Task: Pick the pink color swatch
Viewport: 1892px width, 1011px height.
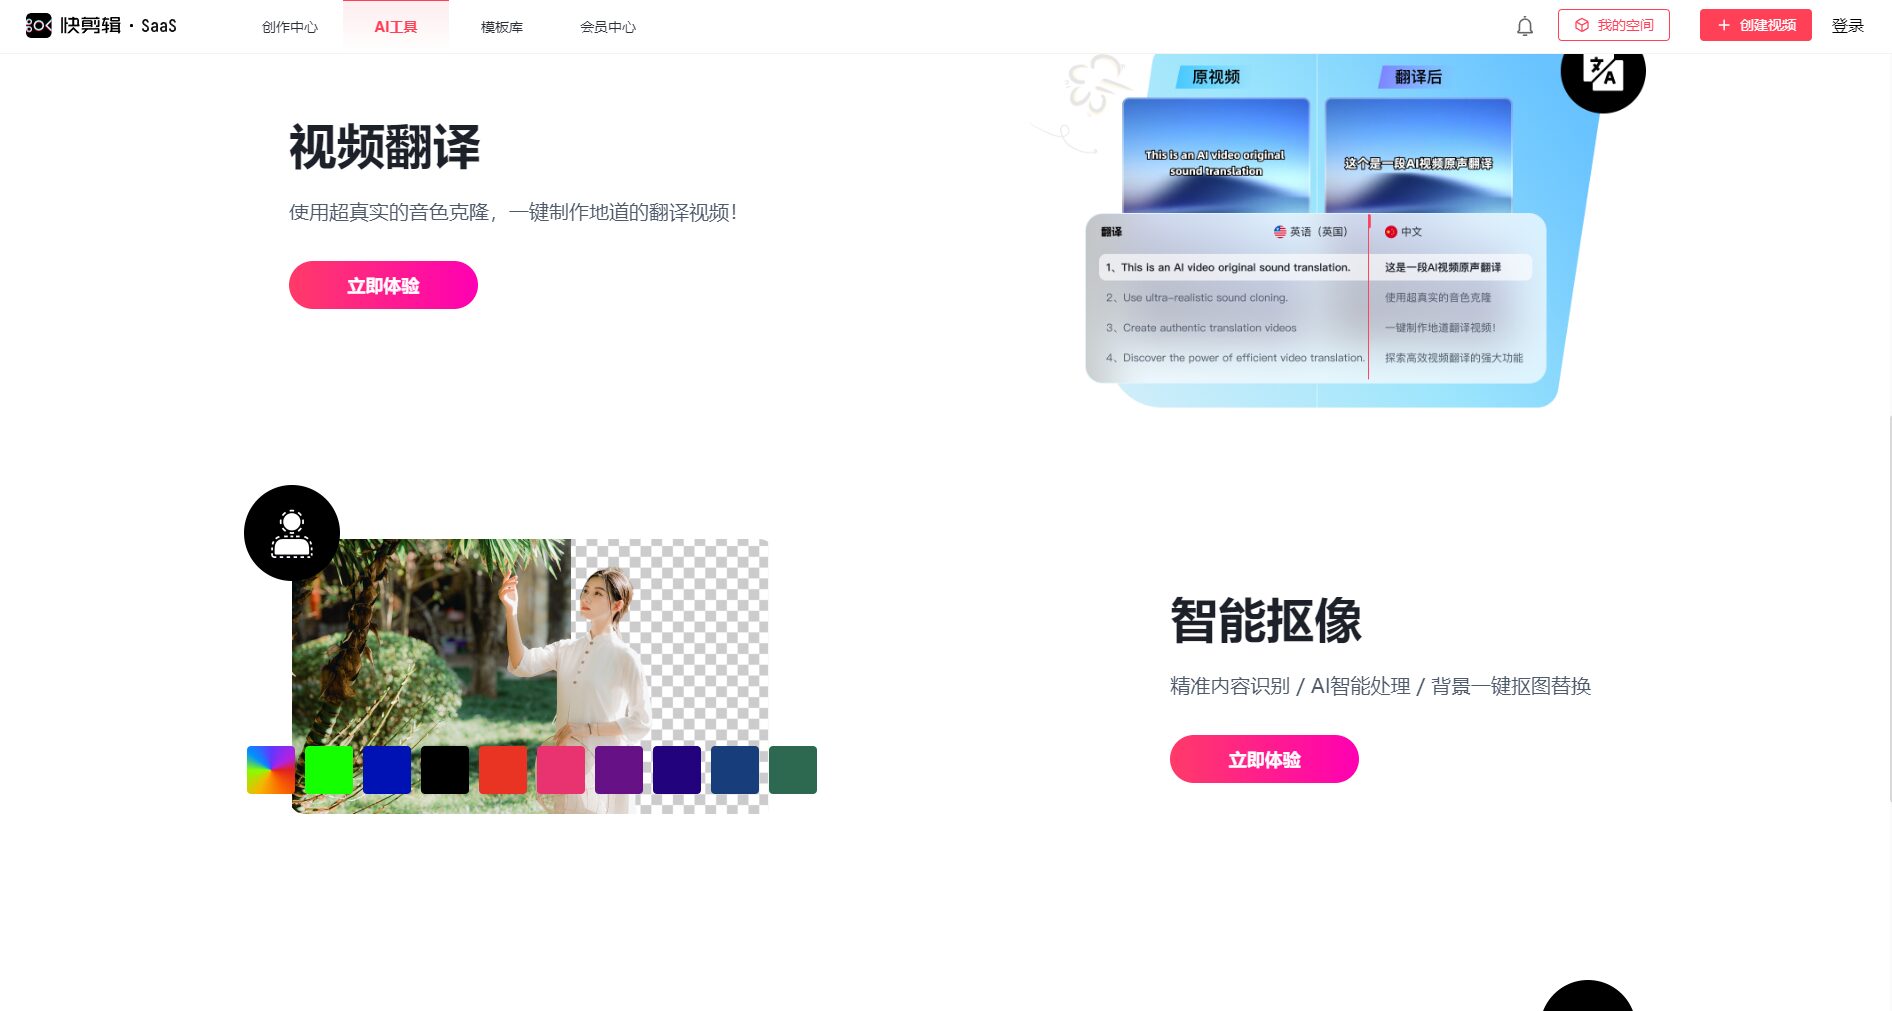Action: click(561, 770)
